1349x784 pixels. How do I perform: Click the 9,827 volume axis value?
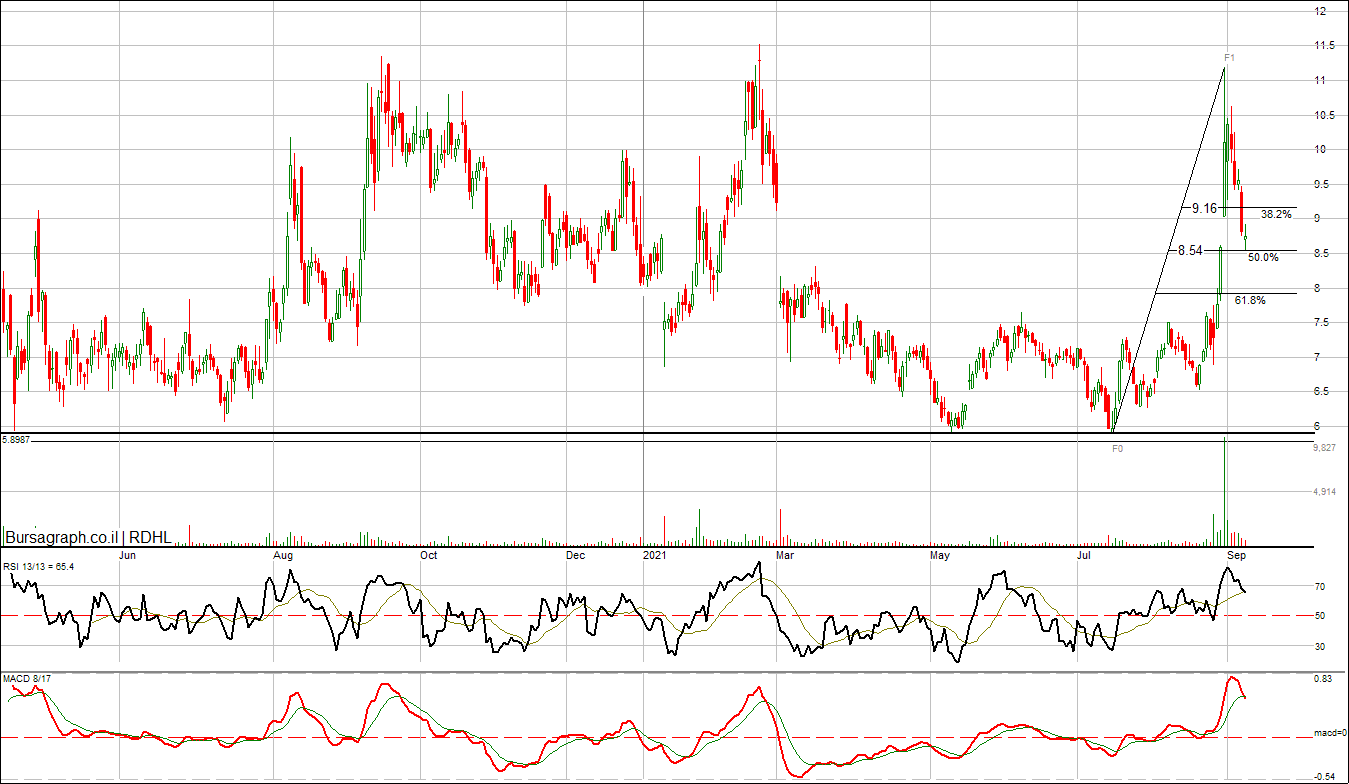coord(1324,449)
